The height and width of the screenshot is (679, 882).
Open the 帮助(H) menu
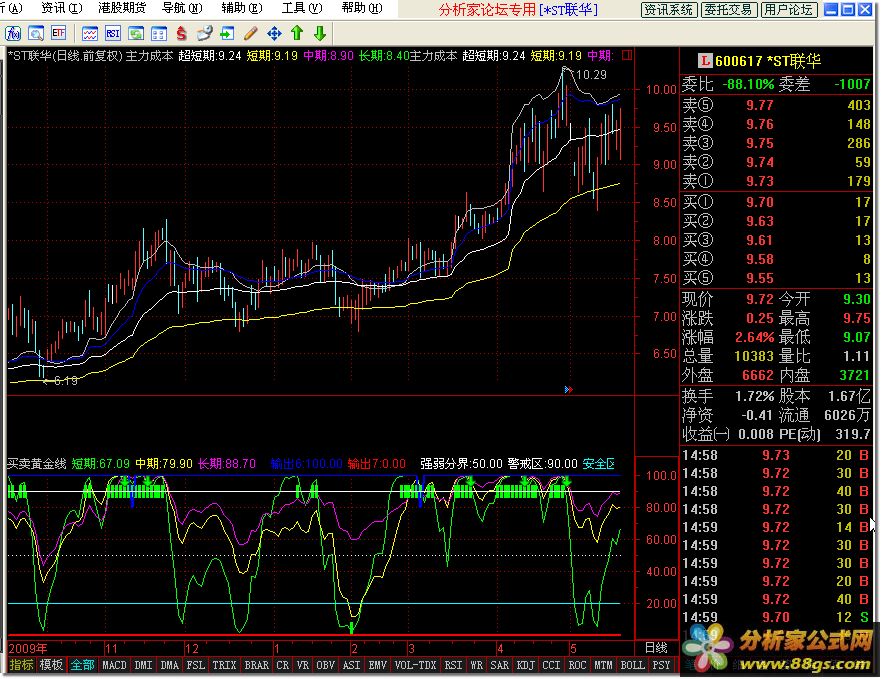[362, 8]
